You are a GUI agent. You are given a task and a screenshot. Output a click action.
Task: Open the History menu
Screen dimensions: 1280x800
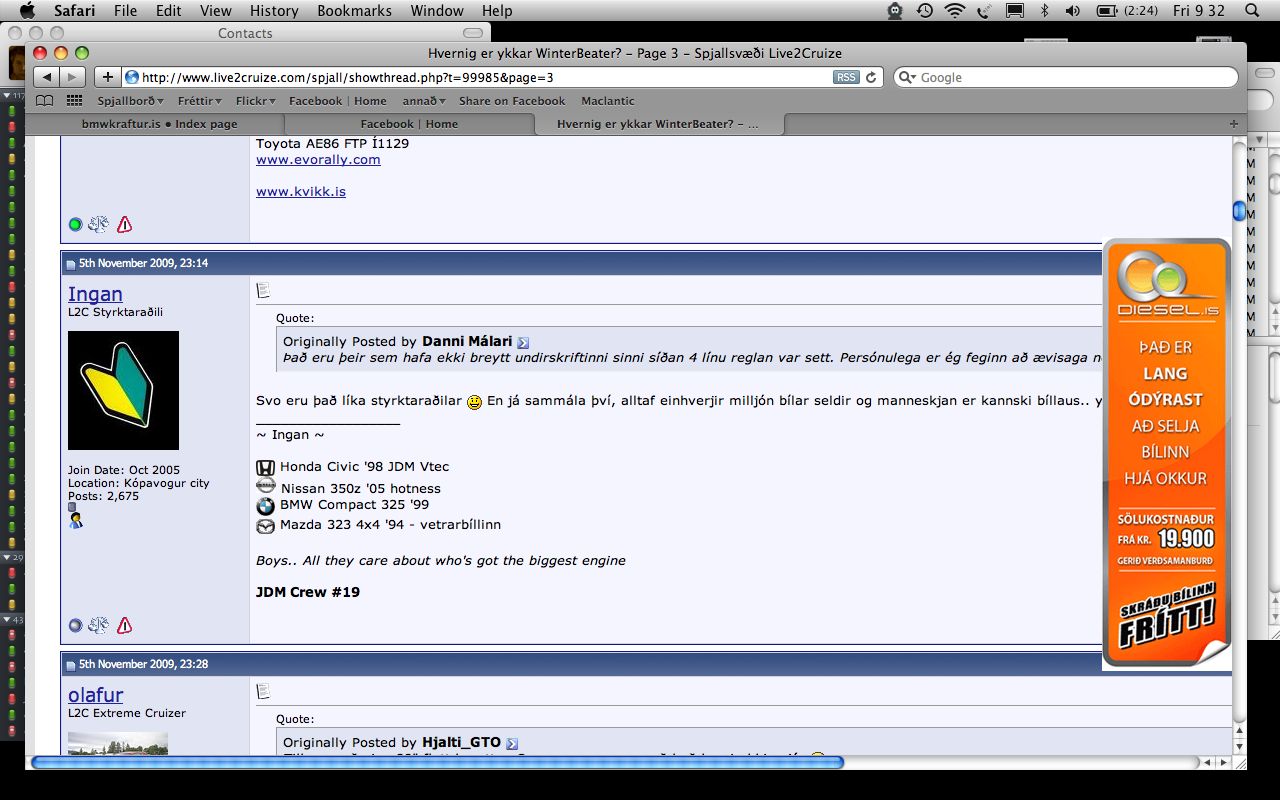[274, 11]
